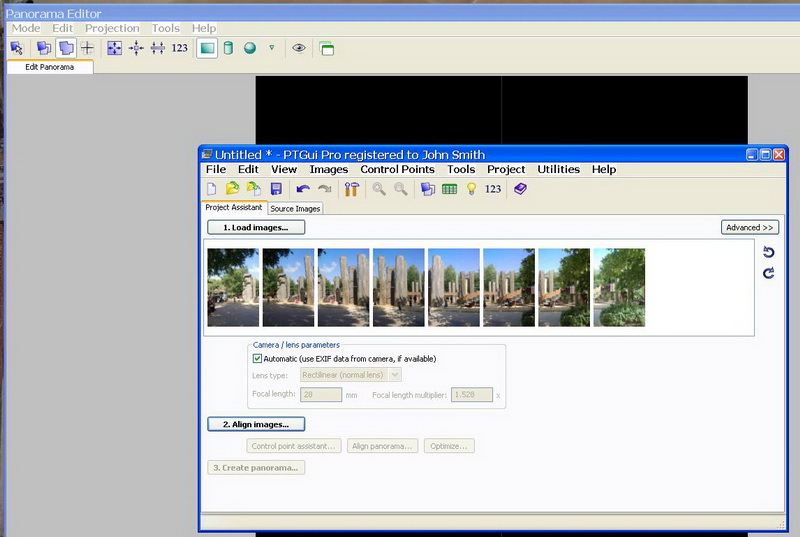This screenshot has height=537, width=800.
Task: Rotate images counterclockwise icon
Action: 768,252
